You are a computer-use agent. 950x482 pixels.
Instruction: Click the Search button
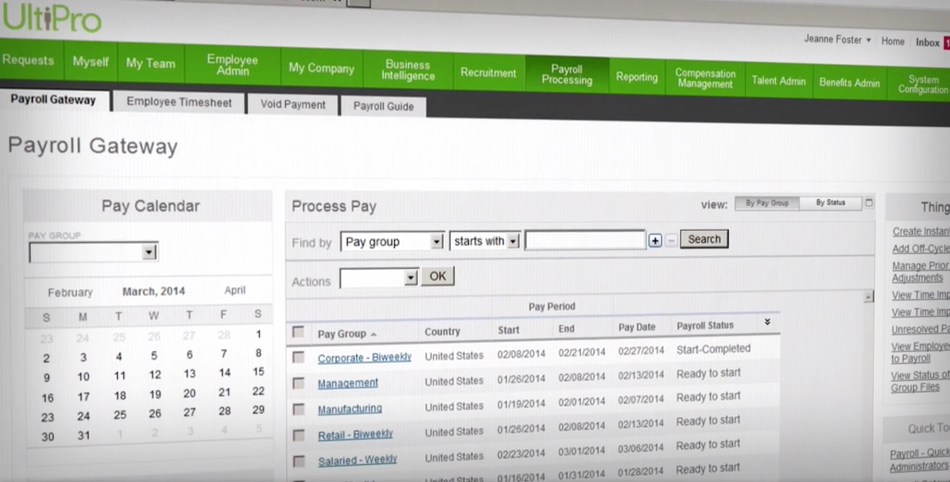[x=704, y=239]
